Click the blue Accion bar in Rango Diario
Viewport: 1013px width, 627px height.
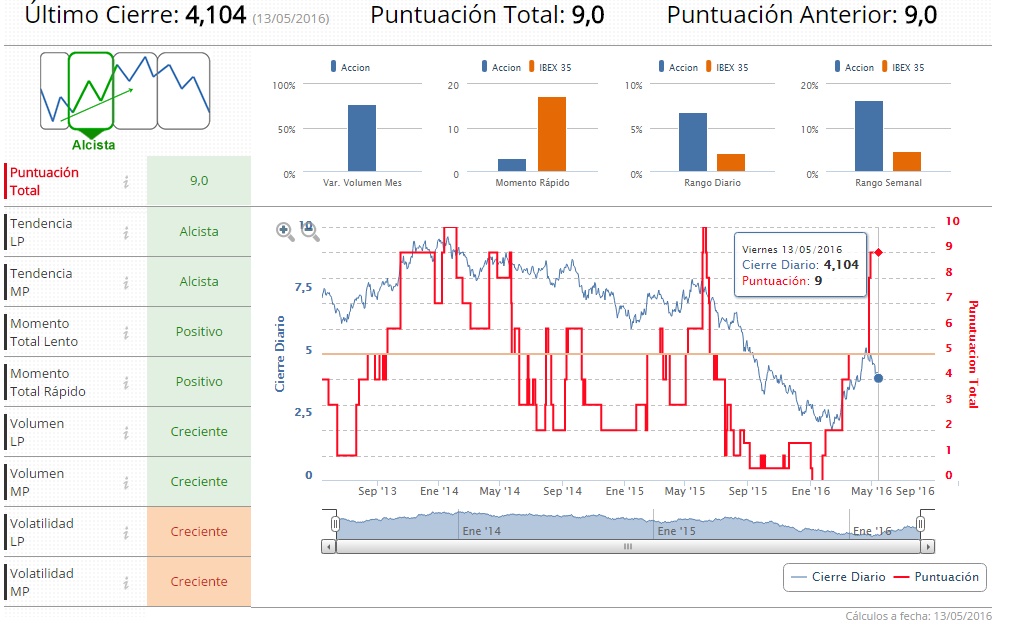pyautogui.click(x=693, y=143)
